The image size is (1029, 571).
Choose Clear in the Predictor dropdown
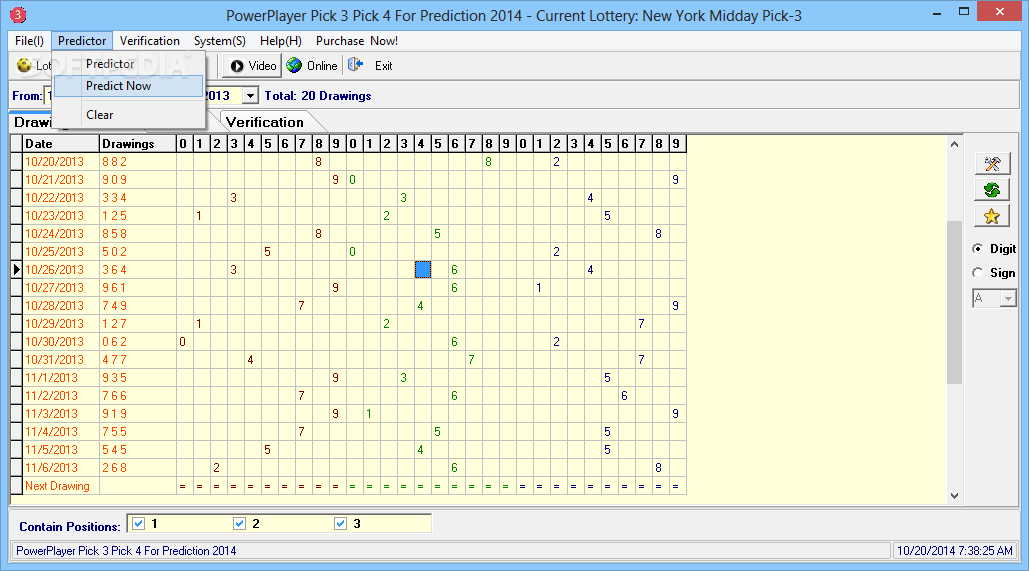point(129,115)
